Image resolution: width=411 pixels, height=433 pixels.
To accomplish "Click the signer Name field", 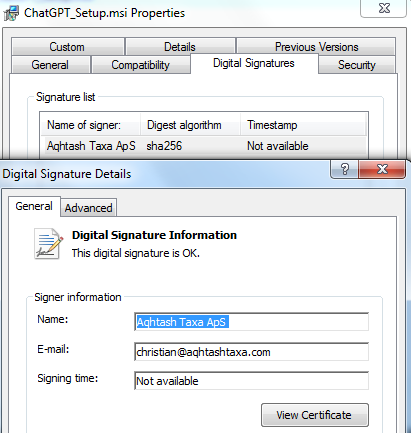I will pos(252,322).
